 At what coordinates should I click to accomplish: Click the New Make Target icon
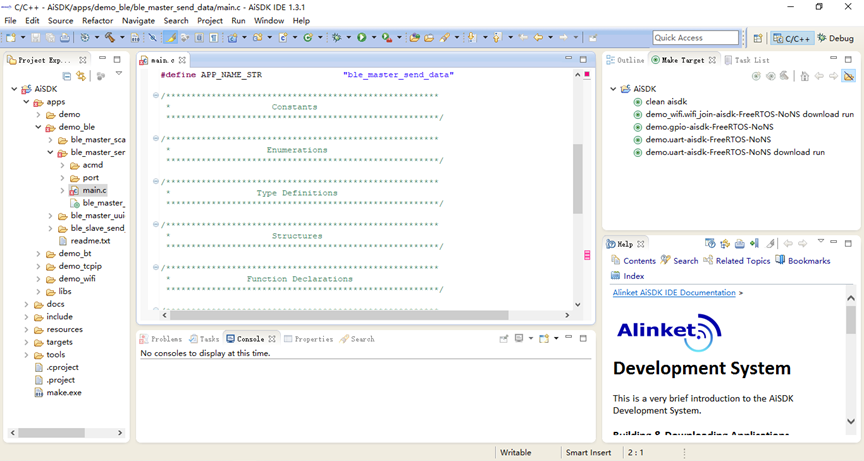click(x=756, y=76)
